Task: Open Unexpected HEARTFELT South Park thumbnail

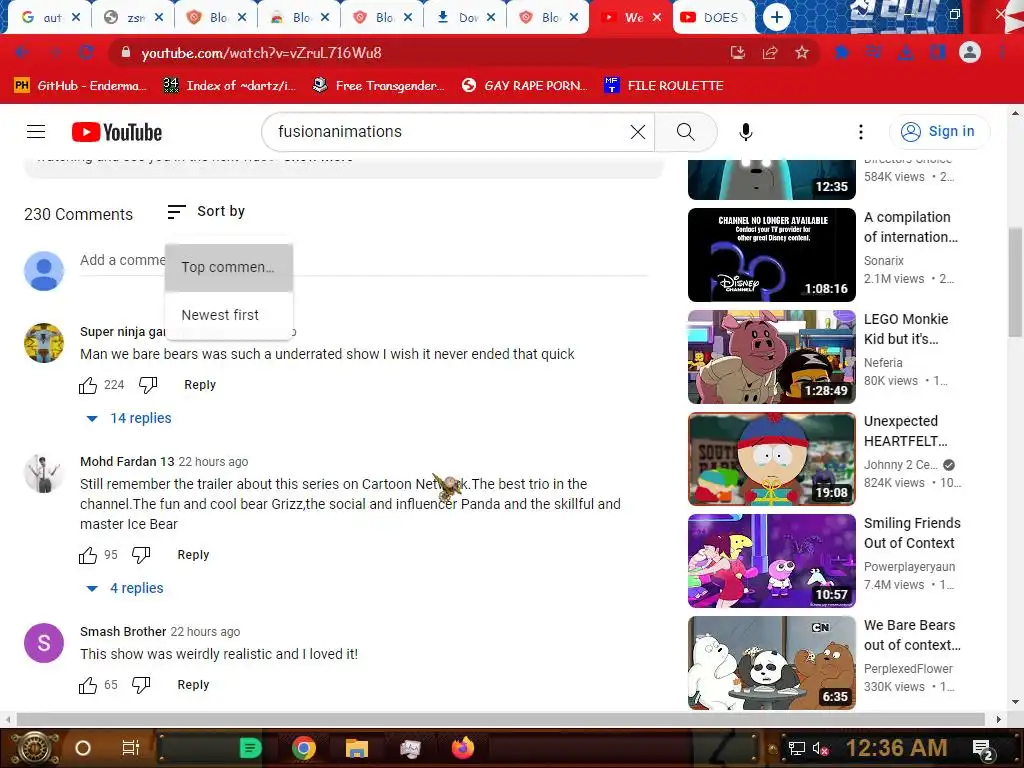Action: coord(771,459)
